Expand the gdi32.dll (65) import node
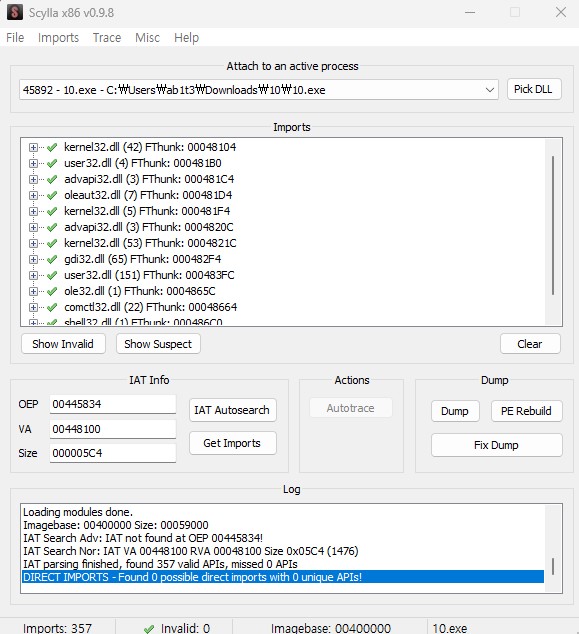The height and width of the screenshot is (634, 579). [33, 259]
